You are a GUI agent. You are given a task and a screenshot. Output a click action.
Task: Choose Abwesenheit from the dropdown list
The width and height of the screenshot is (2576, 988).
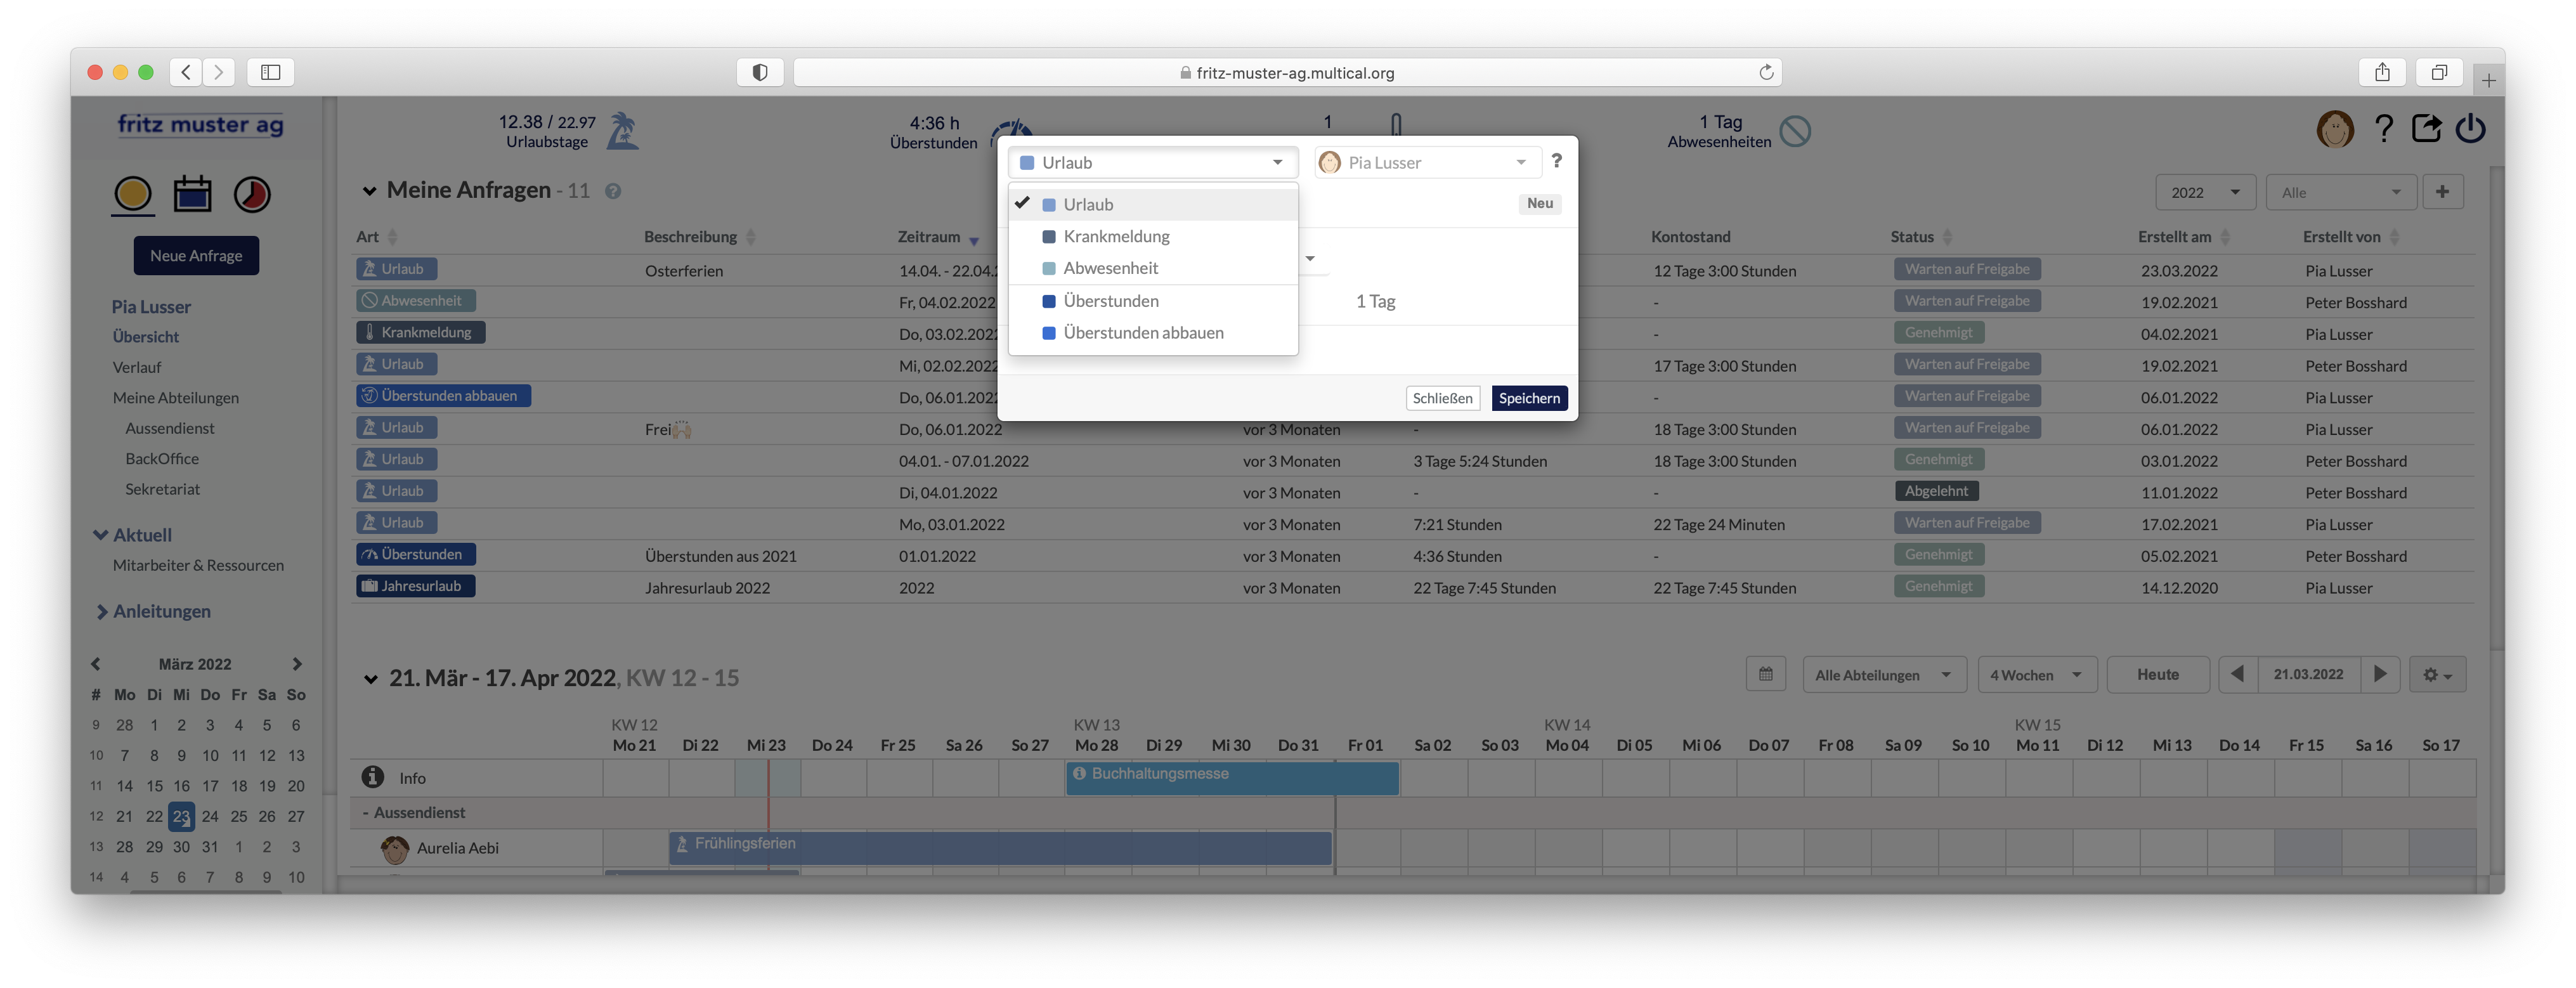click(1153, 268)
